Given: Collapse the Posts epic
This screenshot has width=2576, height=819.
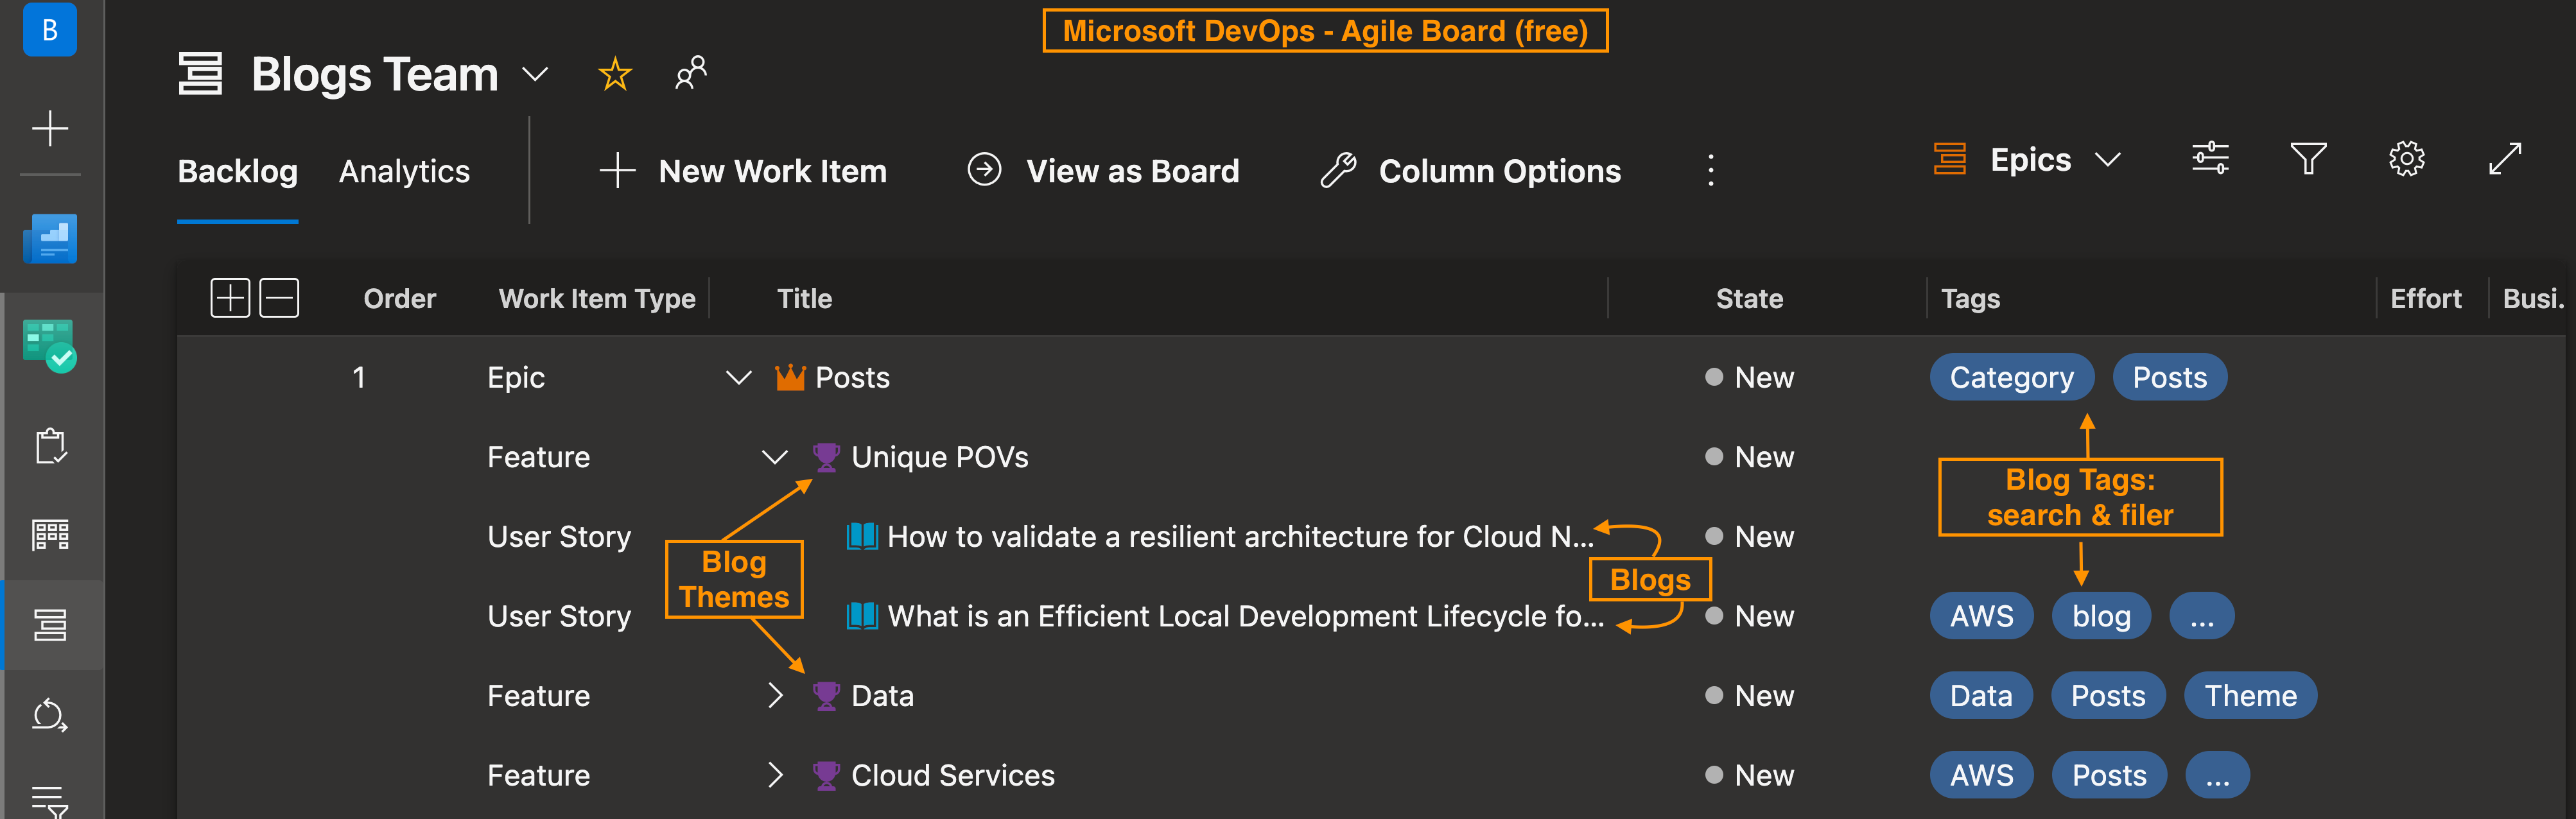Looking at the screenshot, I should point(738,378).
